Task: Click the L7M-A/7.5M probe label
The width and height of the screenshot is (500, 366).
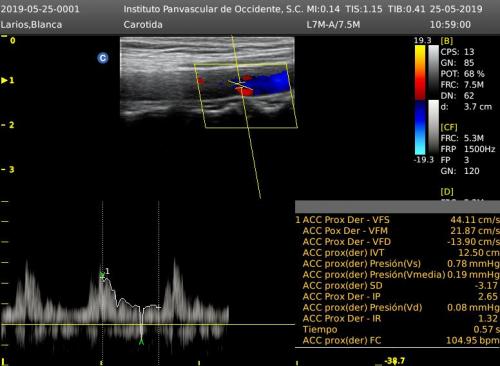Action: pyautogui.click(x=333, y=25)
